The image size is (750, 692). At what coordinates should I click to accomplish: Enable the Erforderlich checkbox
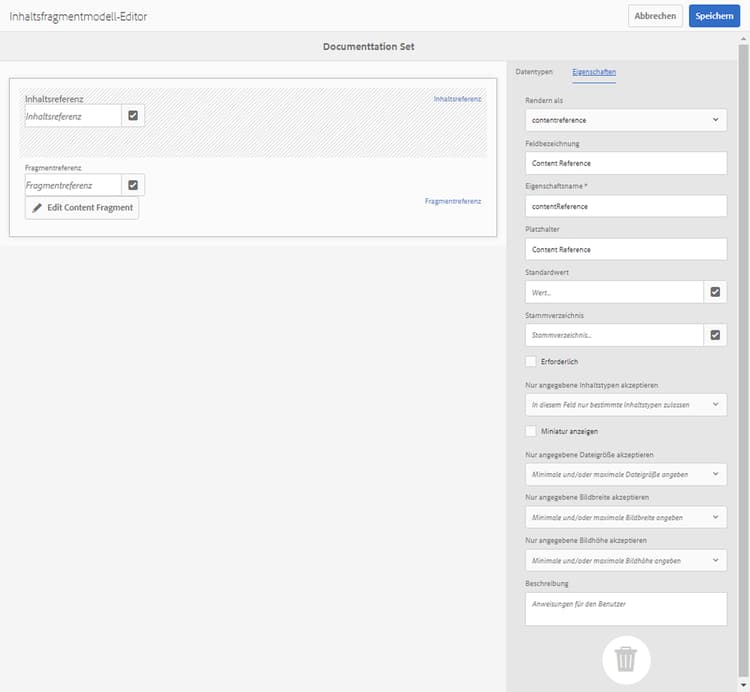(x=530, y=362)
